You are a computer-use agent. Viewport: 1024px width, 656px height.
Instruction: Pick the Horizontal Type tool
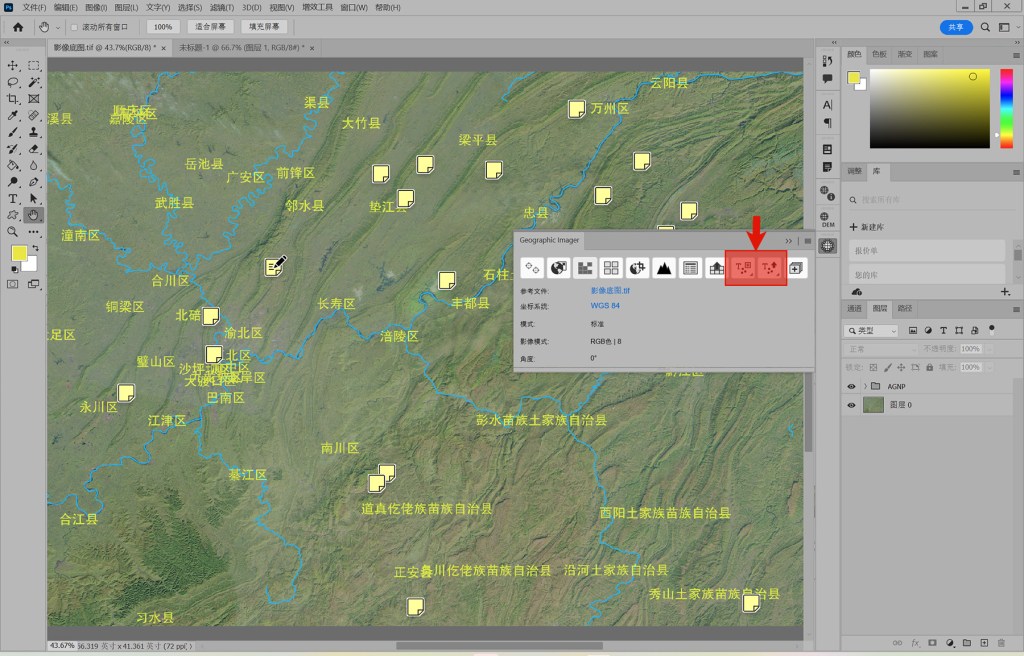coord(13,198)
